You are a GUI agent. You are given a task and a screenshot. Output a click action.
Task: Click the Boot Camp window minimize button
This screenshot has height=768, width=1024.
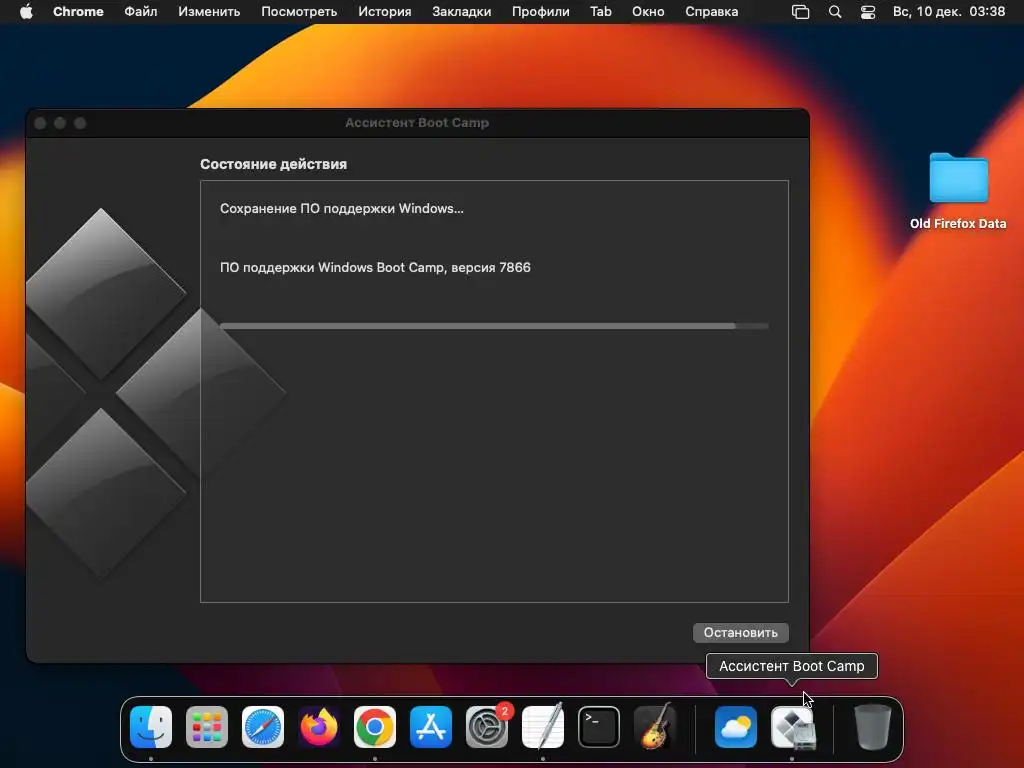(60, 123)
